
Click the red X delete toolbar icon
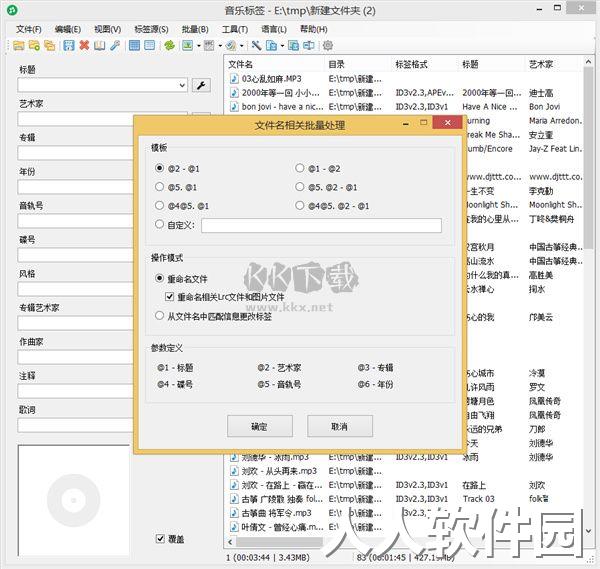pos(84,46)
